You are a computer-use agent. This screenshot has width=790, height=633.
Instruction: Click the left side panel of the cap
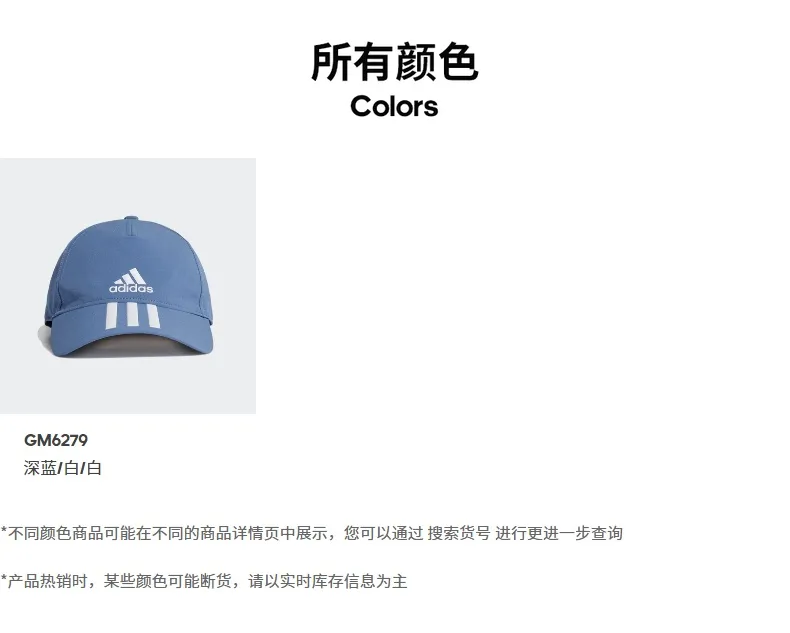[x=68, y=282]
